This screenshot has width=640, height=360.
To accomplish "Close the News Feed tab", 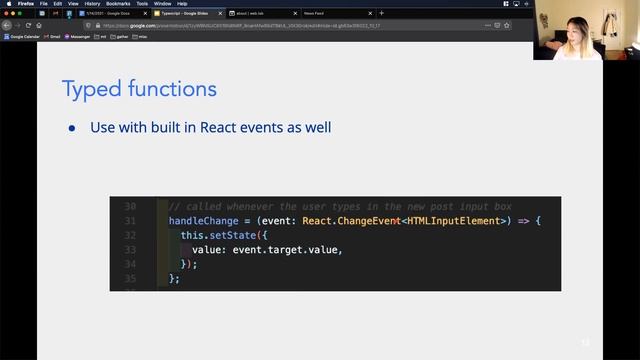I will 370,13.
